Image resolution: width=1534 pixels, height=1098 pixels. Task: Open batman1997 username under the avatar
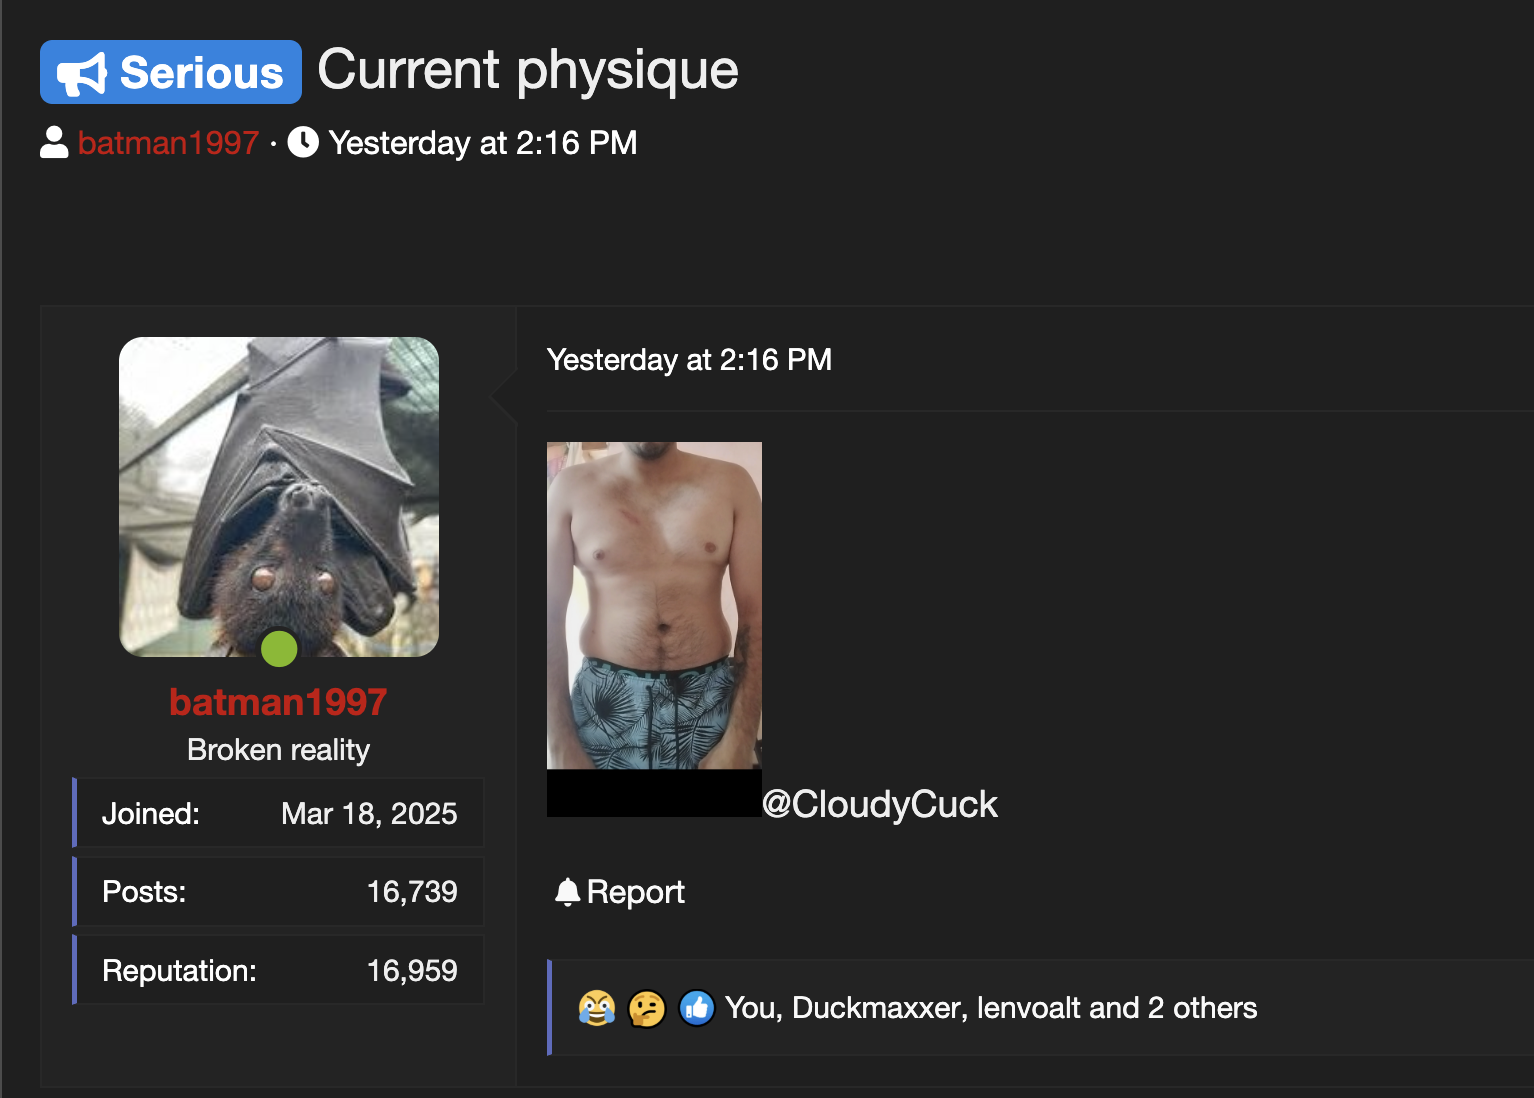point(278,702)
